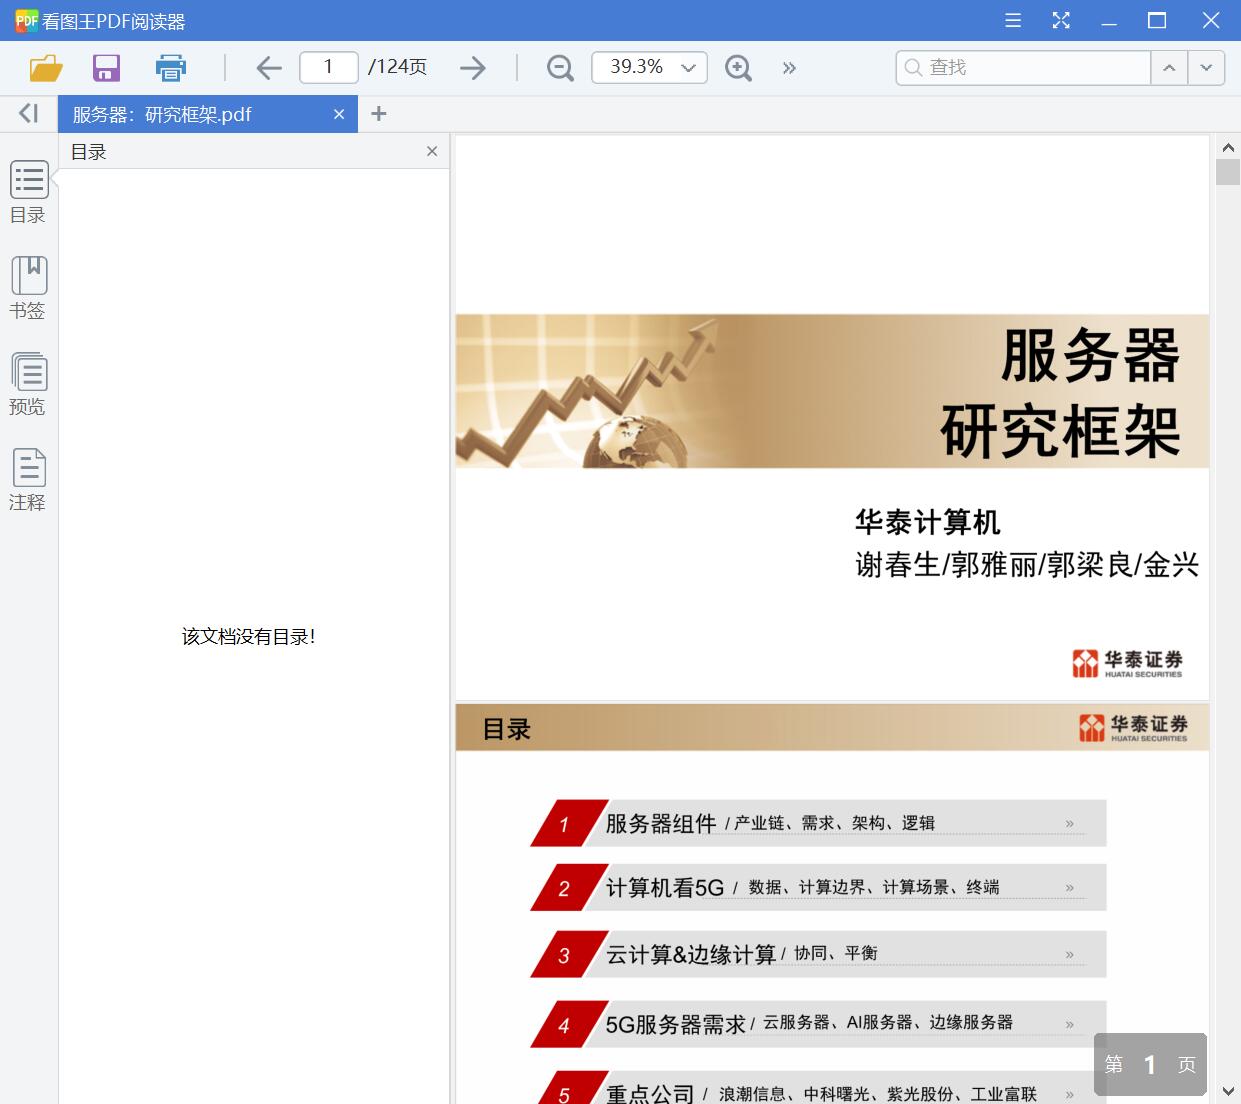Click the 查找 search field
The width and height of the screenshot is (1241, 1104).
pos(1023,67)
